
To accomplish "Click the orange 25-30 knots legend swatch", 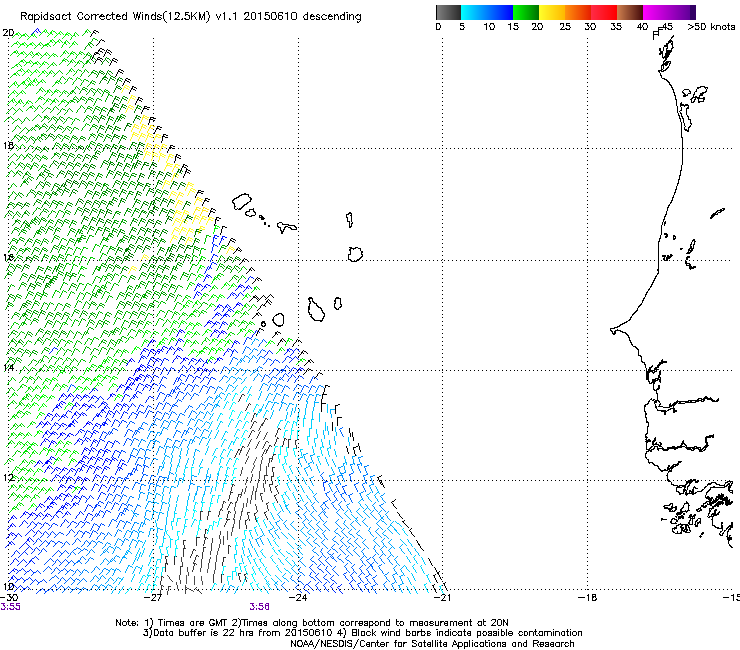I will pos(578,12).
